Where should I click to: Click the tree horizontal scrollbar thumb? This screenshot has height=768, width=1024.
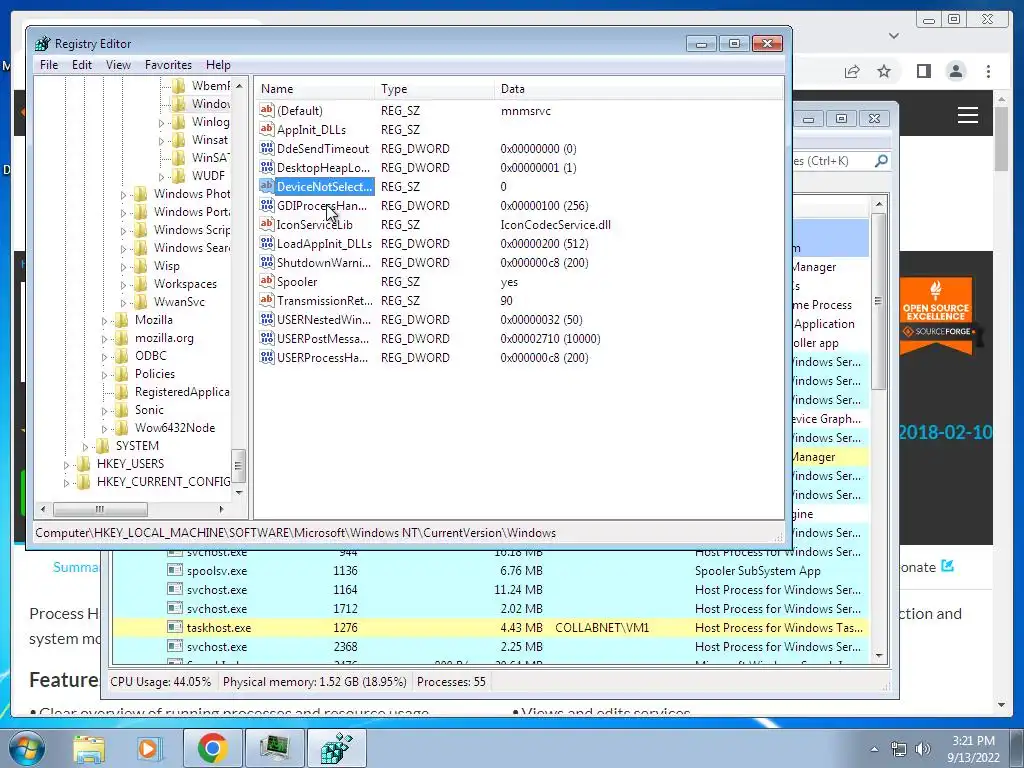100,509
